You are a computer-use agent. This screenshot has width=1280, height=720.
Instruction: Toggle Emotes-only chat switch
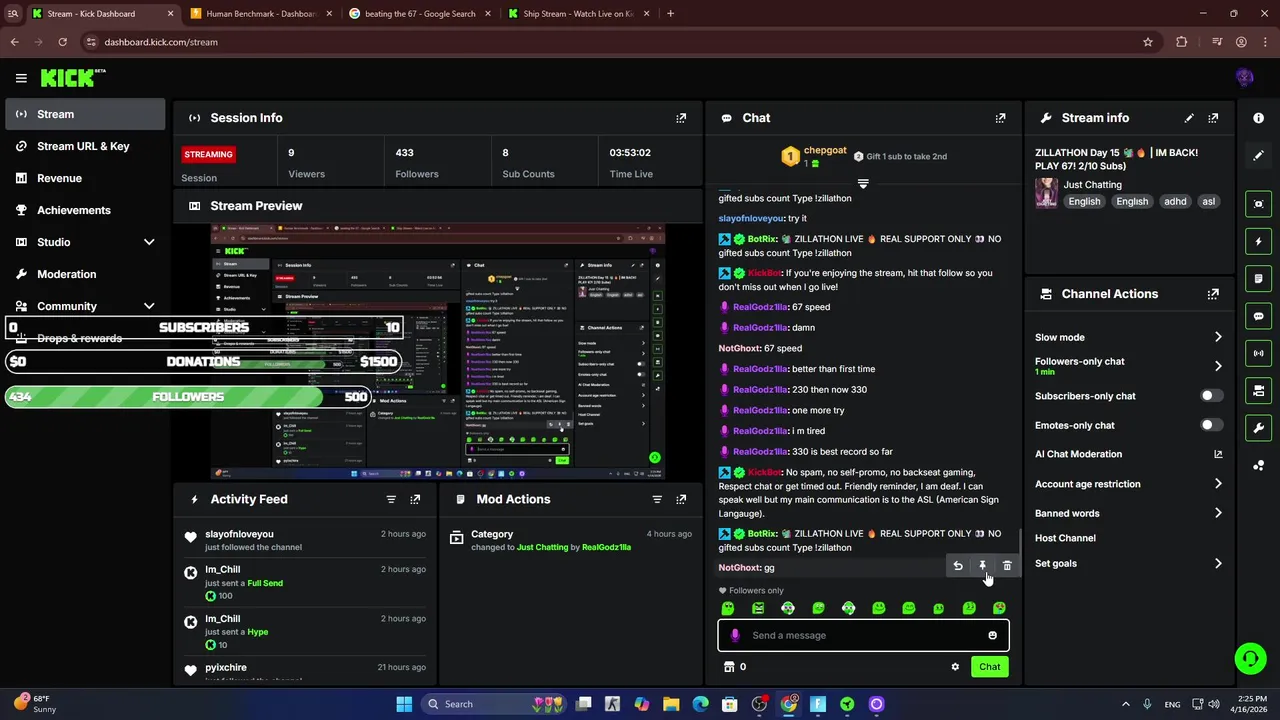tap(1211, 425)
